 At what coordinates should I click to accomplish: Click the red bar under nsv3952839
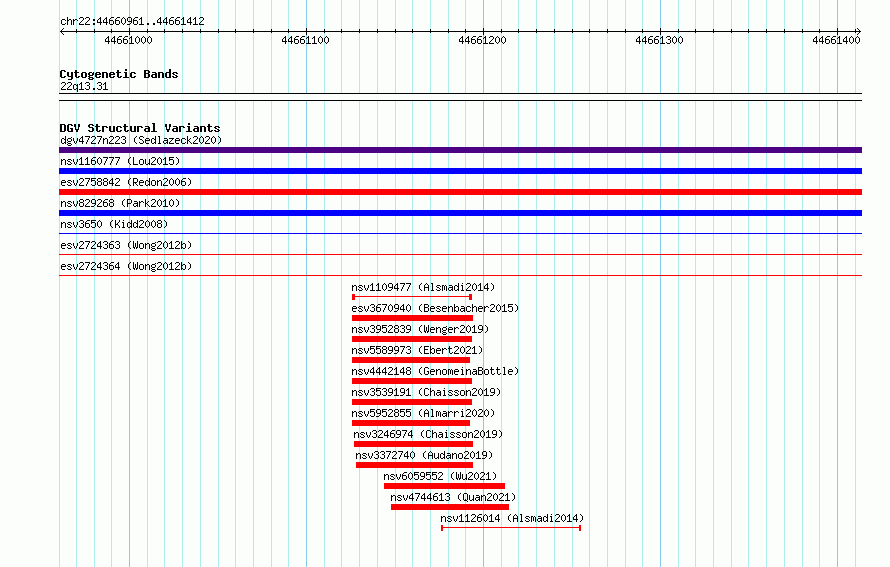412,339
